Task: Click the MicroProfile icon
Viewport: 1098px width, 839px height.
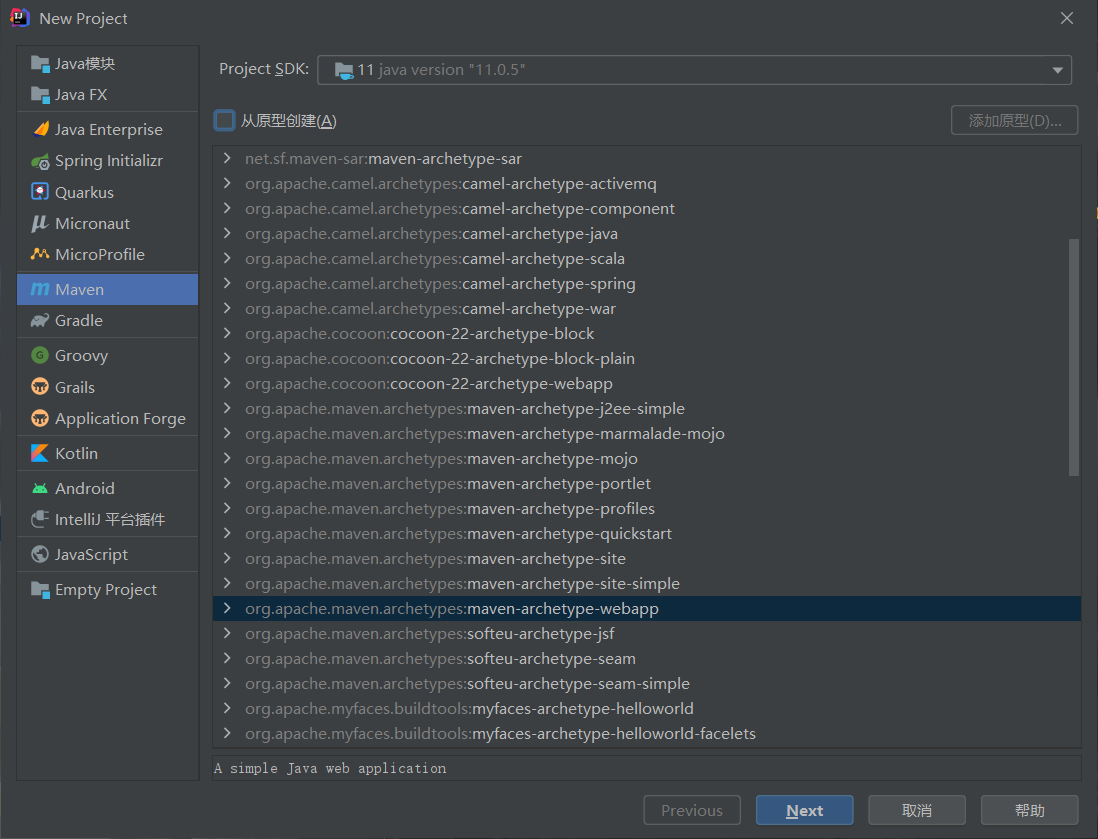Action: click(x=40, y=254)
